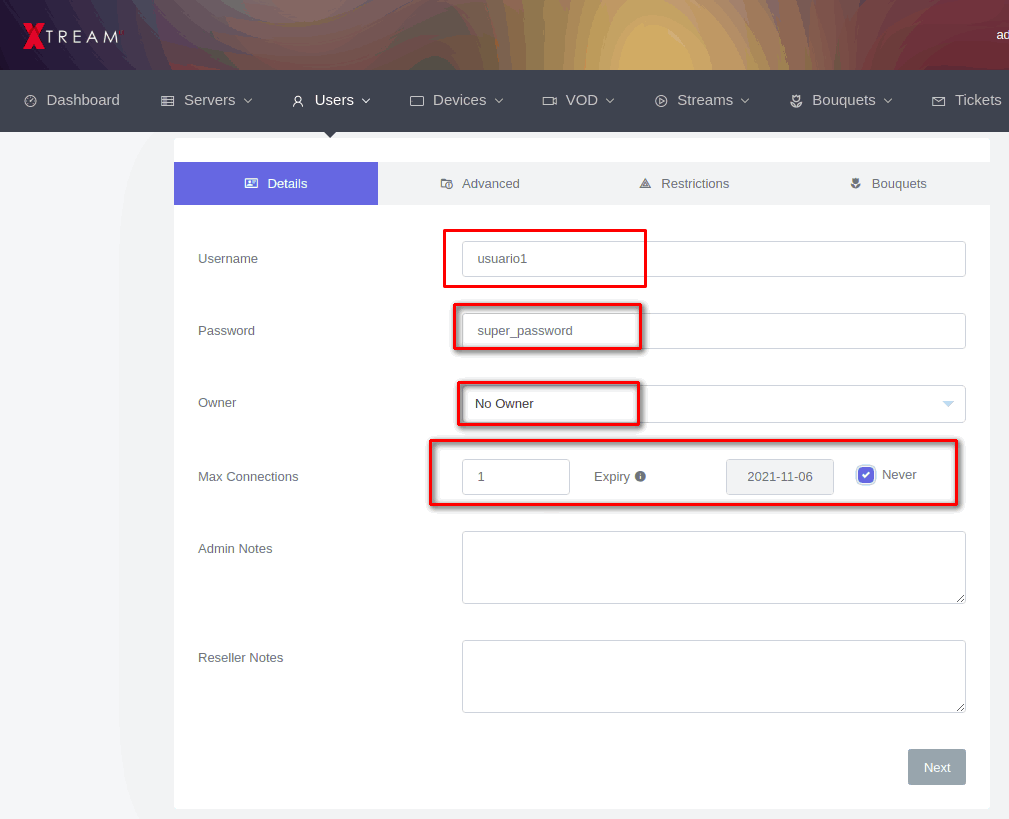Click the VOD camera icon
Image resolution: width=1009 pixels, height=819 pixels.
[x=549, y=101]
